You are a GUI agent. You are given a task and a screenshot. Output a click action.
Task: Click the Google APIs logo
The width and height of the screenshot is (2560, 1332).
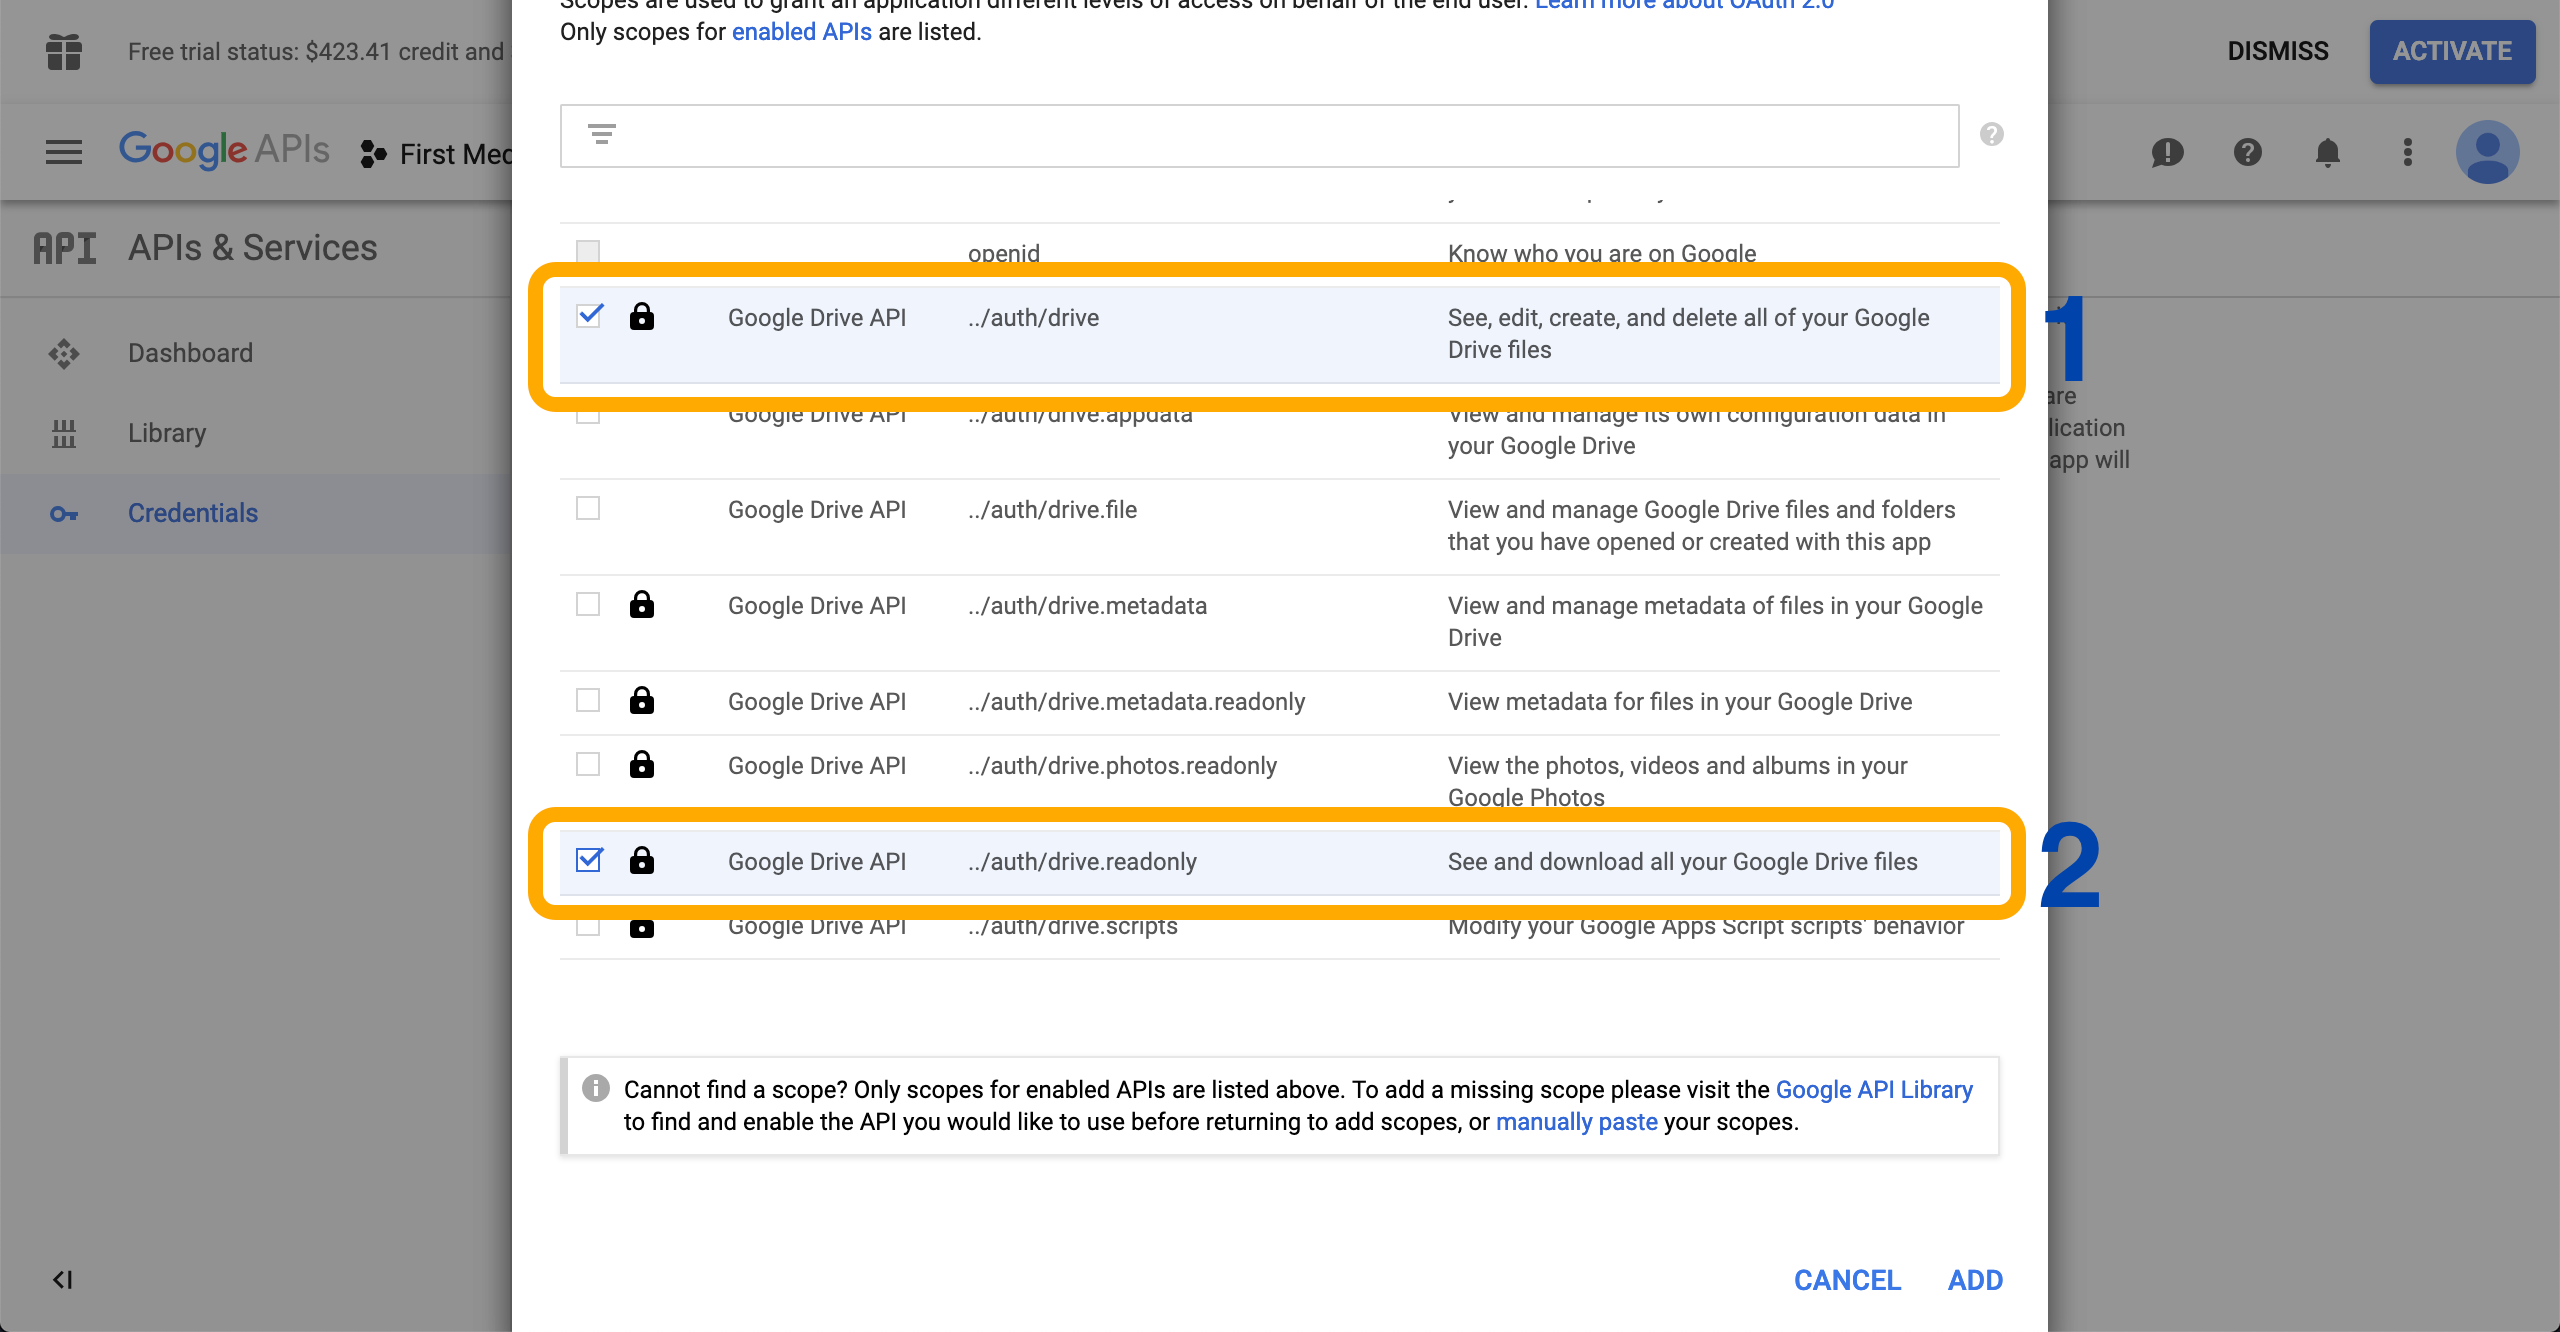224,150
